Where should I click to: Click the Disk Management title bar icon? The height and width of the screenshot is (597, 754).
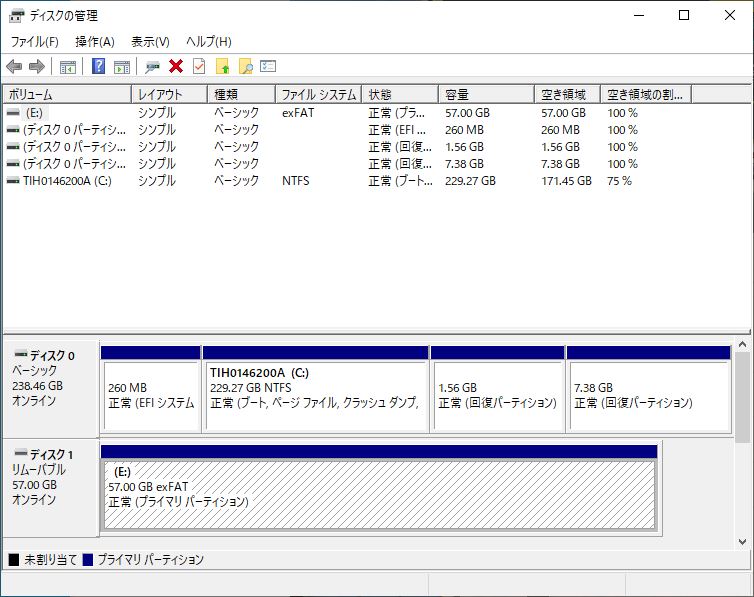click(17, 16)
